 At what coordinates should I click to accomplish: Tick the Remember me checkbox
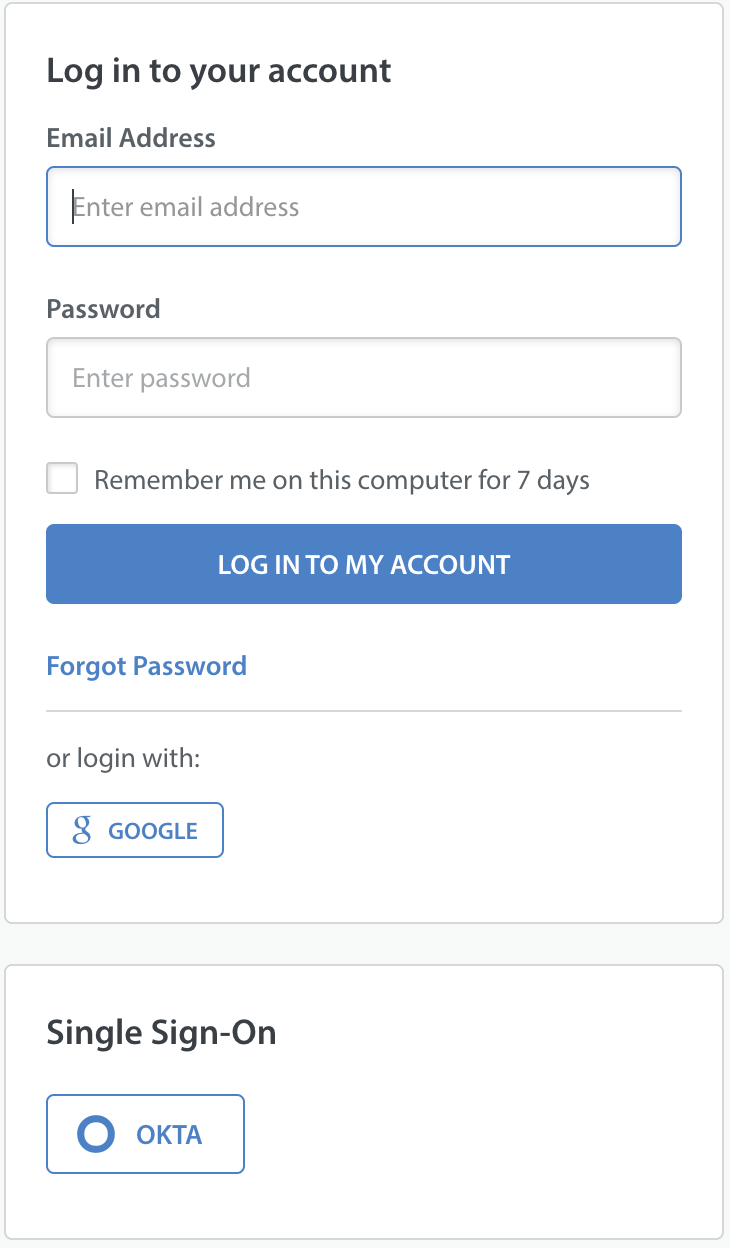click(62, 478)
